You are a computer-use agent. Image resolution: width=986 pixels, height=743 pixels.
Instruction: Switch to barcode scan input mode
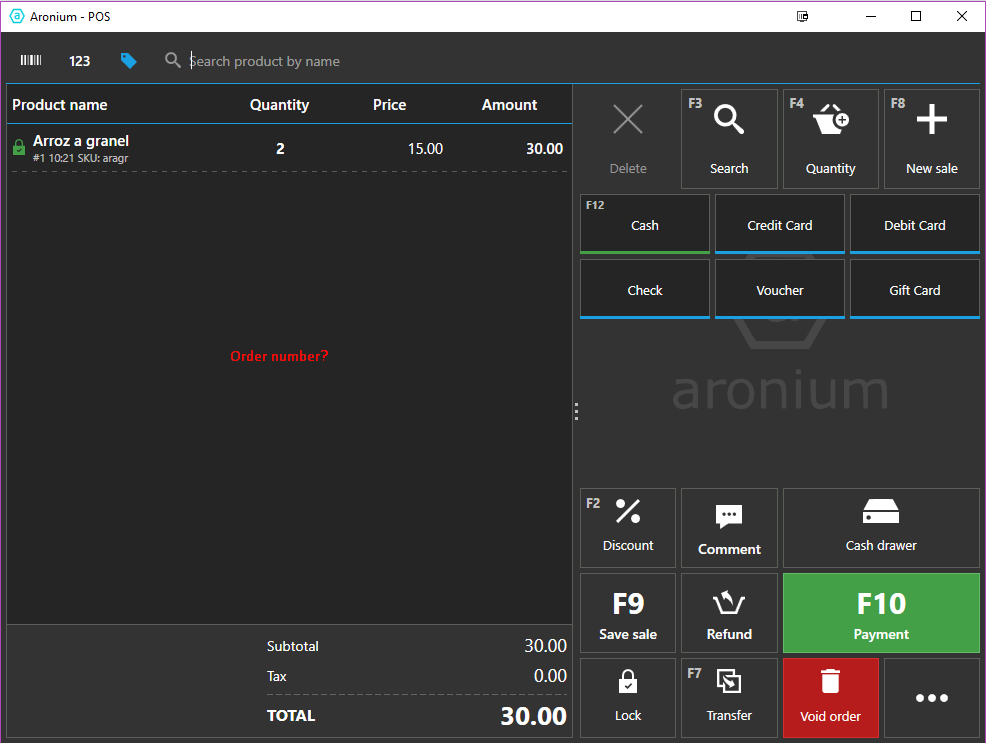(31, 61)
